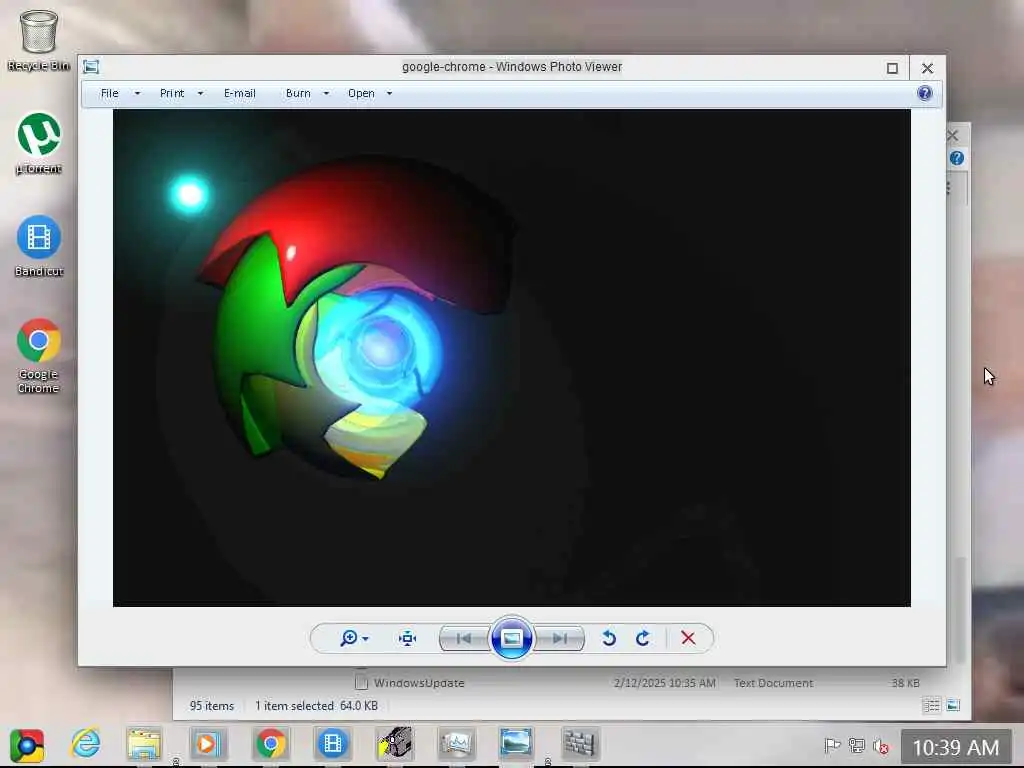The width and height of the screenshot is (1024, 768).
Task: Open the Print menu
Action: 172,93
